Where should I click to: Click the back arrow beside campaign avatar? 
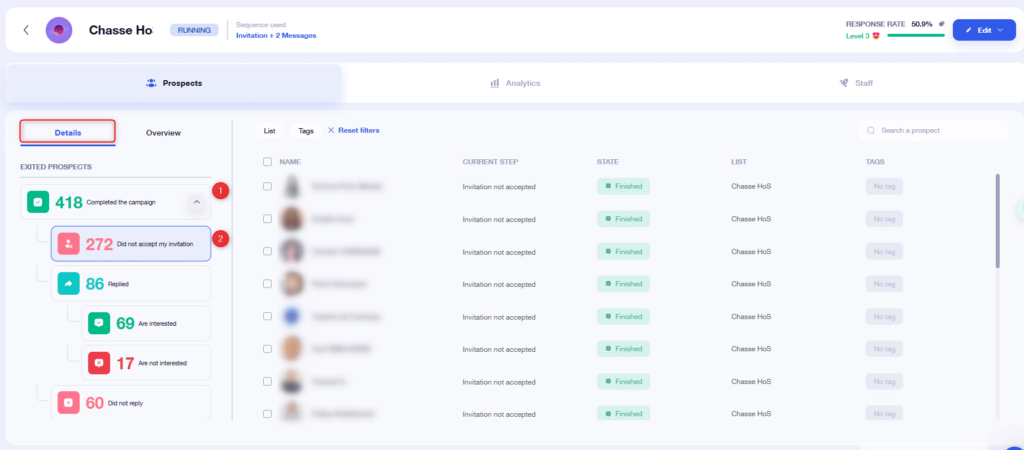pos(26,30)
